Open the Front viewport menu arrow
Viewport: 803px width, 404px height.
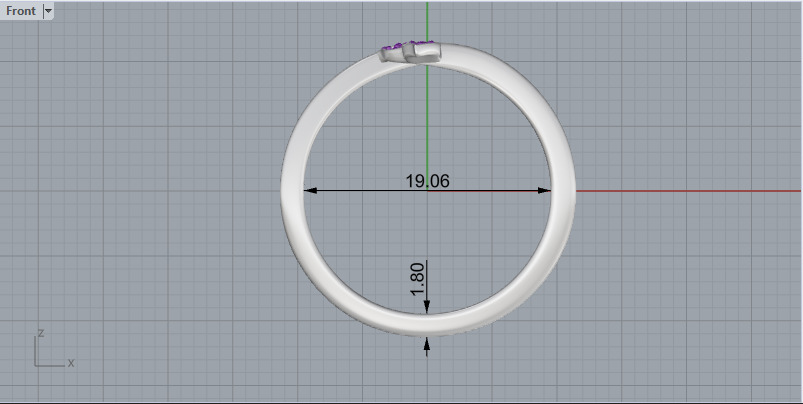tap(48, 11)
